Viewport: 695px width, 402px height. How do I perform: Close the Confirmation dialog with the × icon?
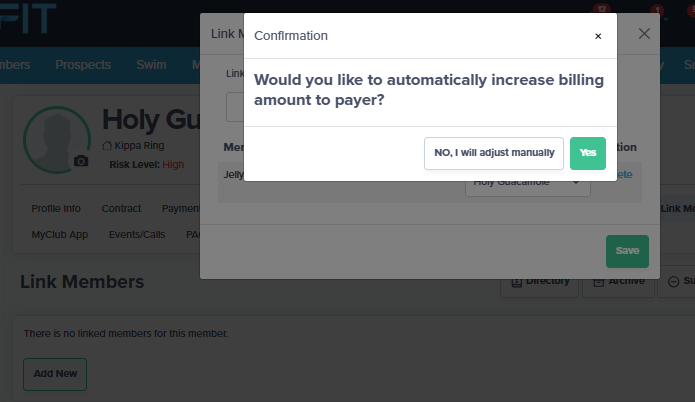pyautogui.click(x=598, y=36)
